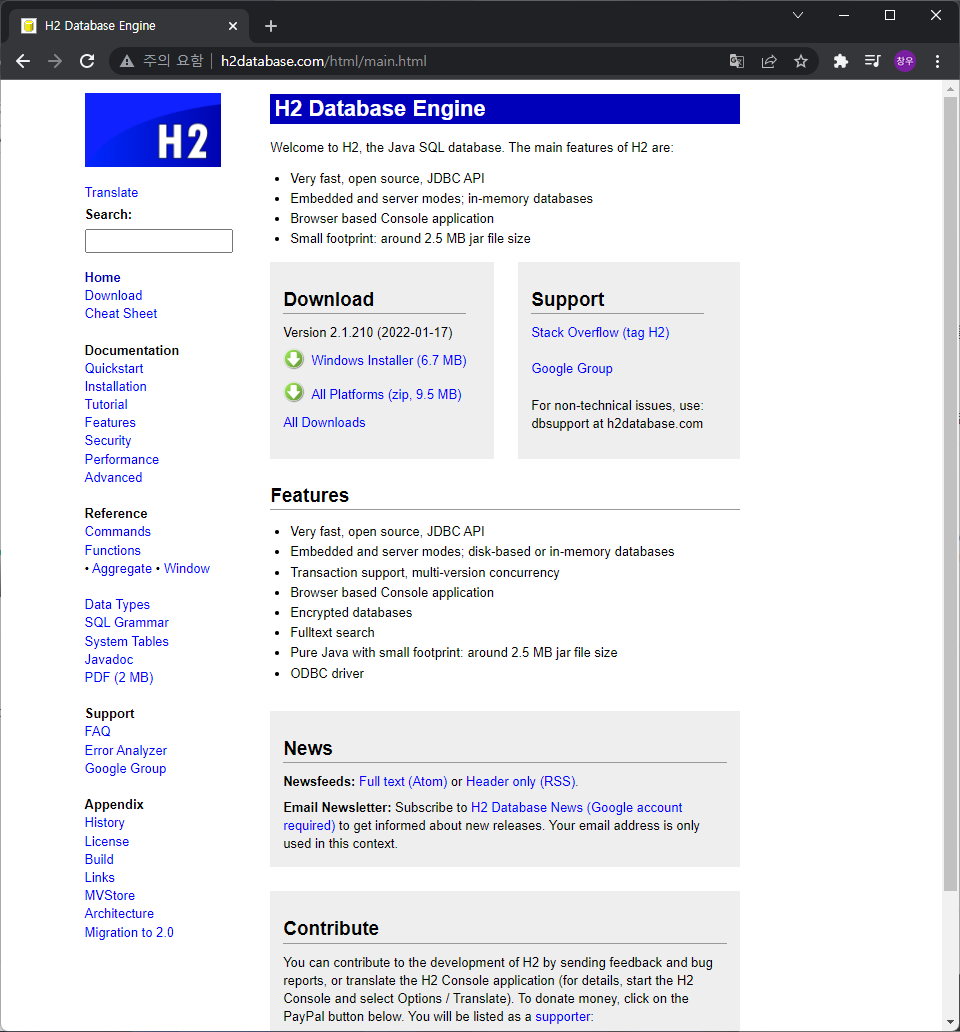Focus the sidebar Search input box
This screenshot has height=1032, width=960.
159,241
